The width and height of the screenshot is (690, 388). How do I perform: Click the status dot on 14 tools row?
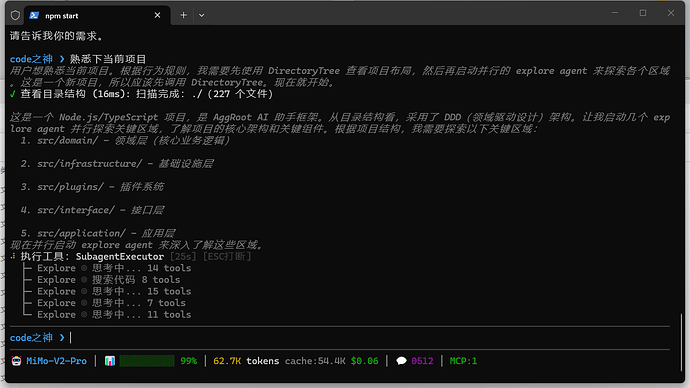(84, 268)
